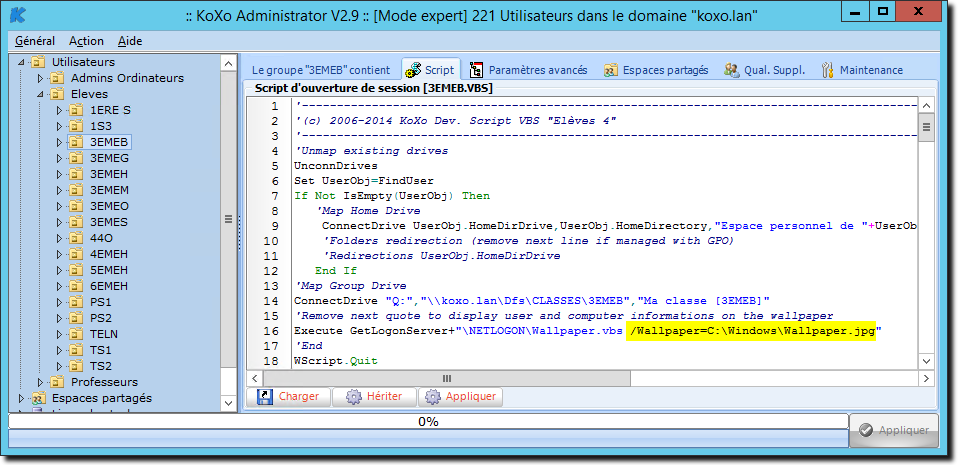Expand the 1ERE S node arrow
This screenshot has height=465, width=958.
[60, 110]
